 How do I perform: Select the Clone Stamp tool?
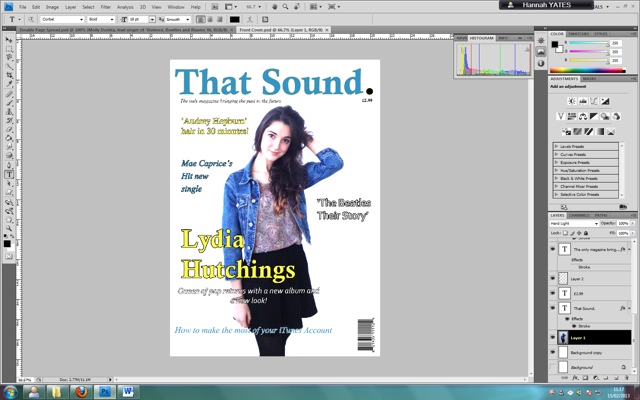9,112
